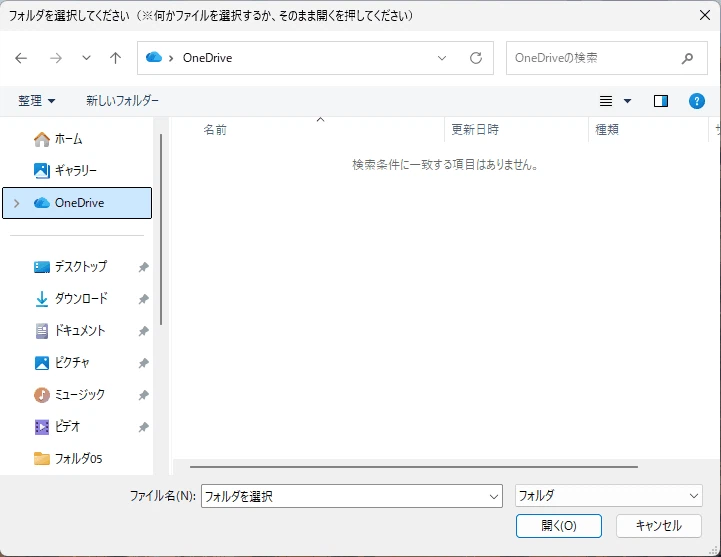Viewport: 721px width, 557px height.
Task: Unpin デスクトップ via its pin icon
Action: coord(143,267)
